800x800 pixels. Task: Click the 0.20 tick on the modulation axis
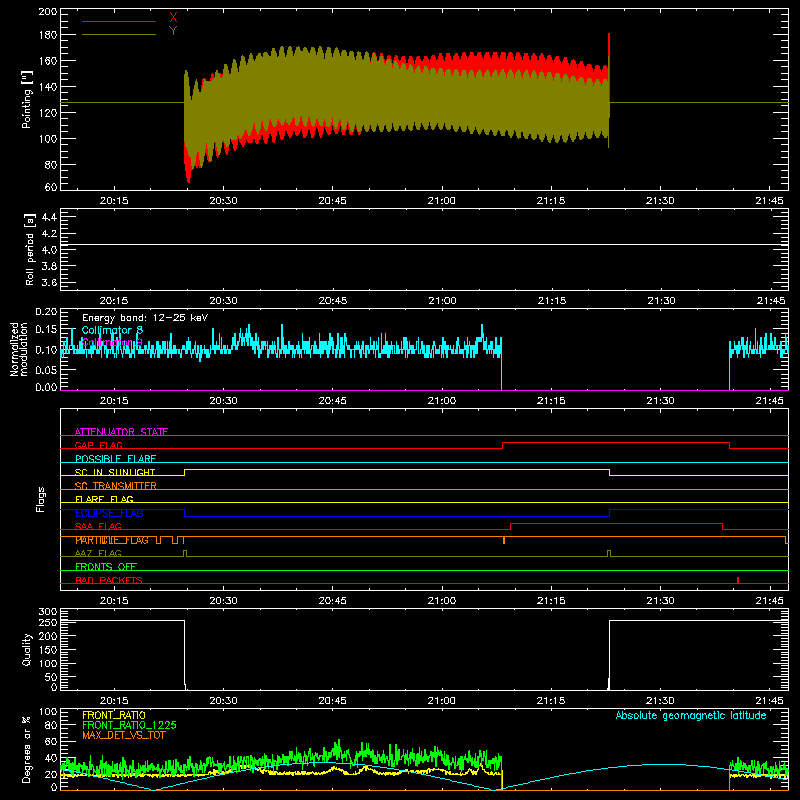point(46,312)
